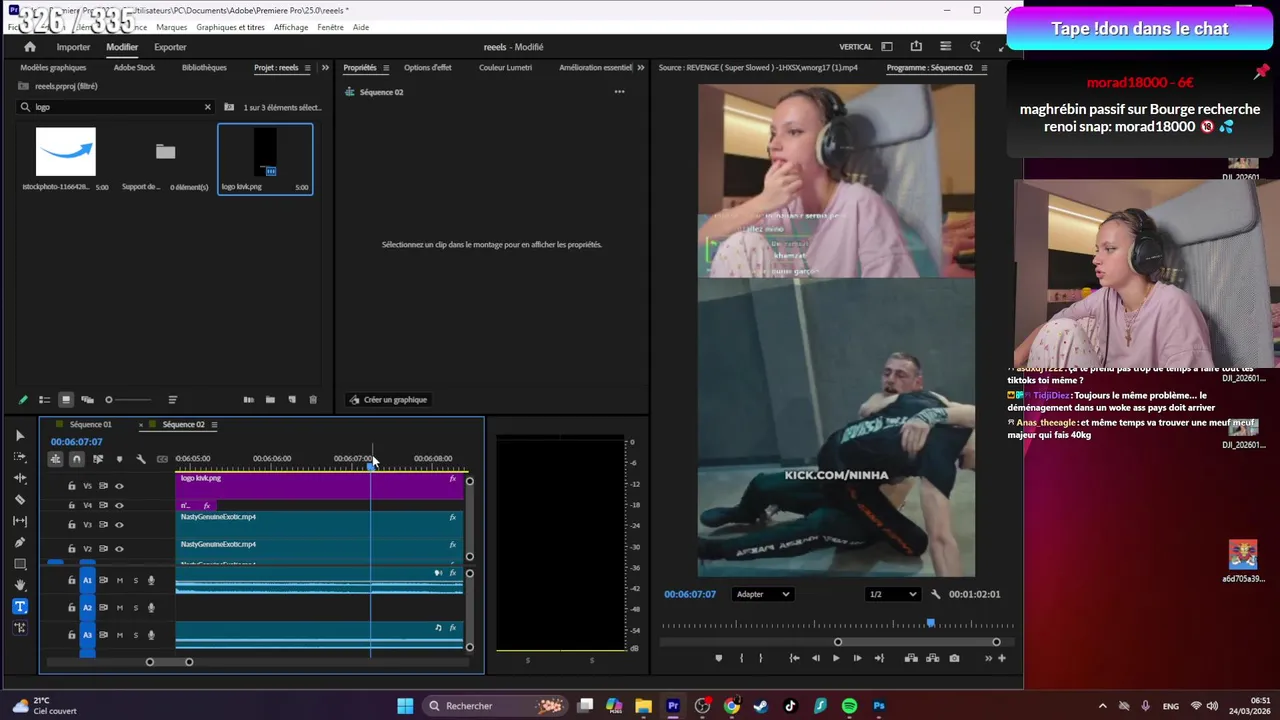The height and width of the screenshot is (720, 1280).
Task: Open Programme: Séquence 02 panel menu
Action: click(x=984, y=68)
